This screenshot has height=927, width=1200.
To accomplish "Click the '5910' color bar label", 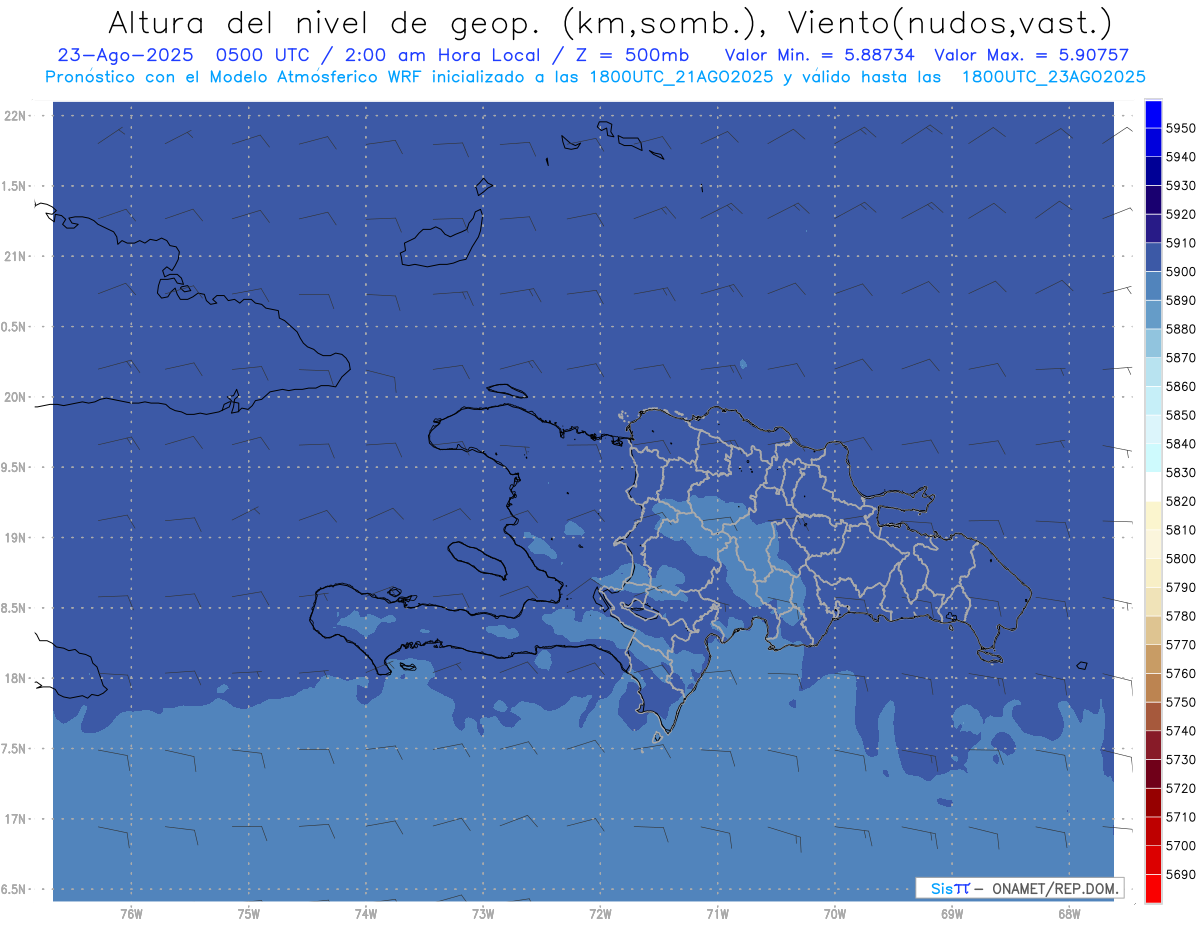I will 1180,243.
